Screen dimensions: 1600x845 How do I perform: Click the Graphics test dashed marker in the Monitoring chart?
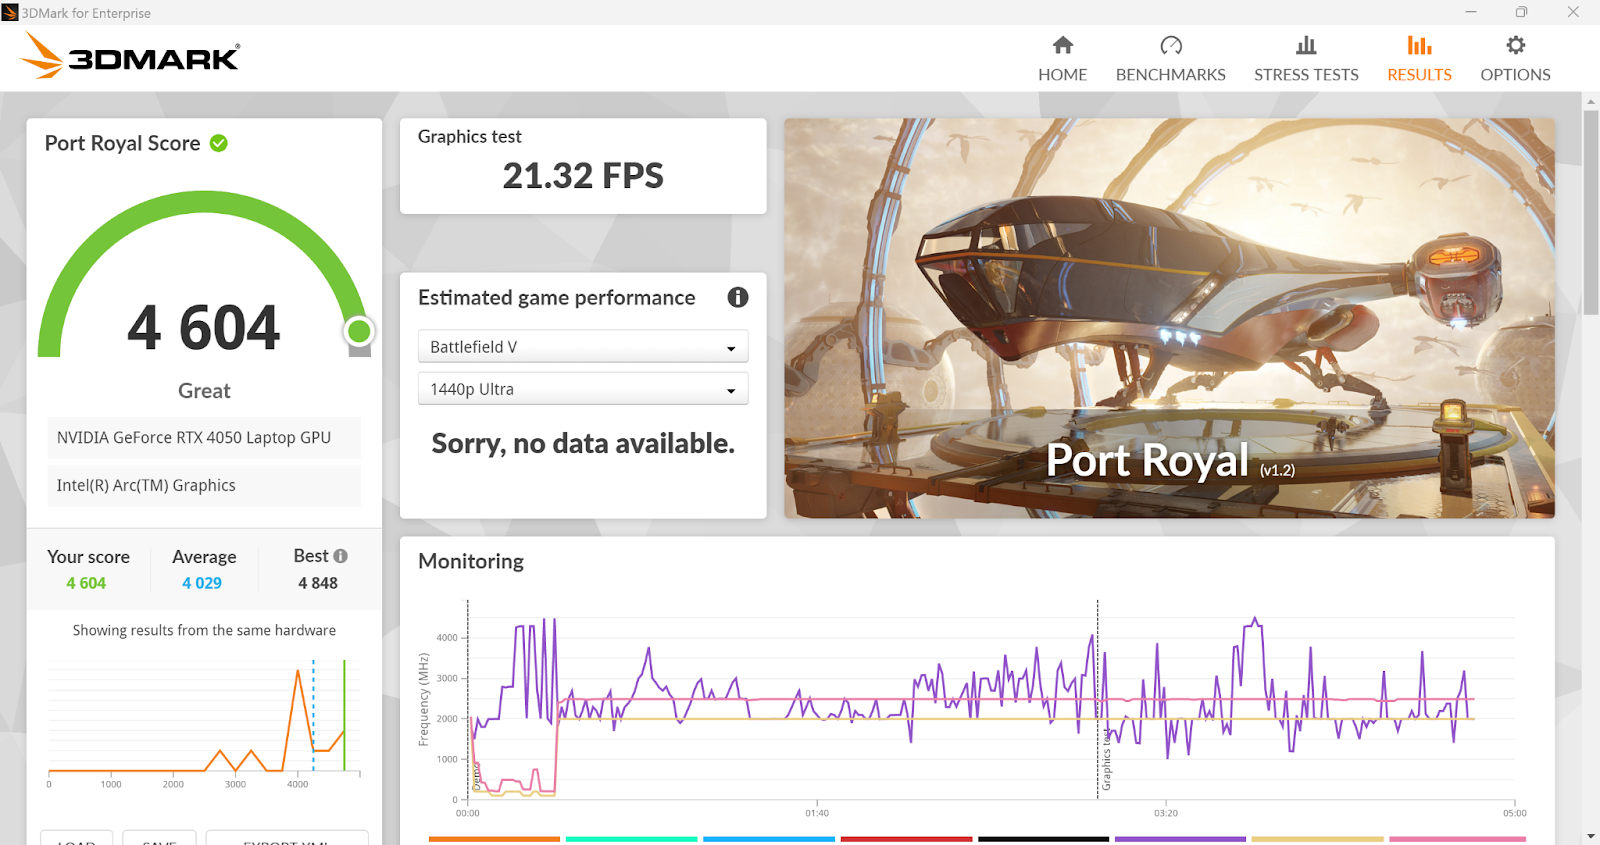[x=1098, y=700]
